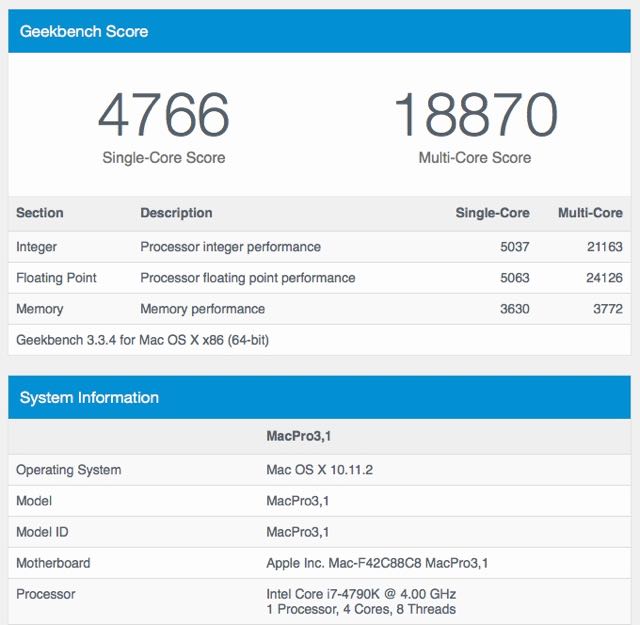Viewport: 640px width, 625px height.
Task: Click 'Processor integer performance' description
Action: 230,247
